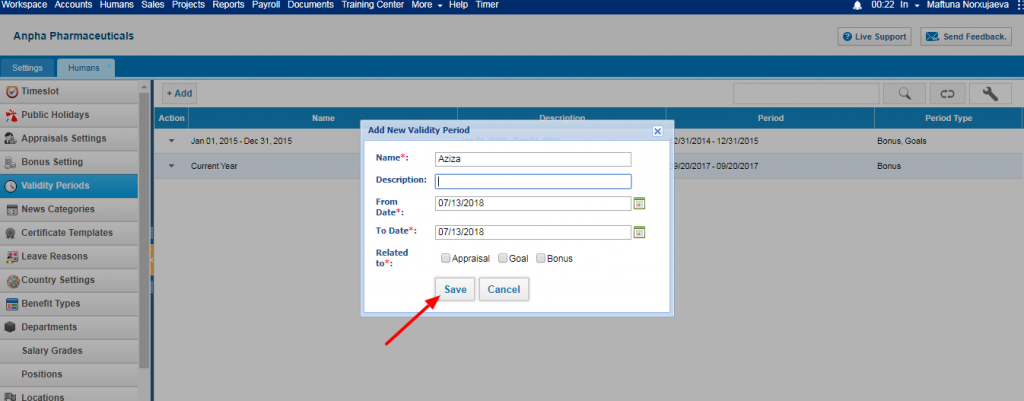
Task: Click the Name field containing Aziza
Action: coord(533,159)
